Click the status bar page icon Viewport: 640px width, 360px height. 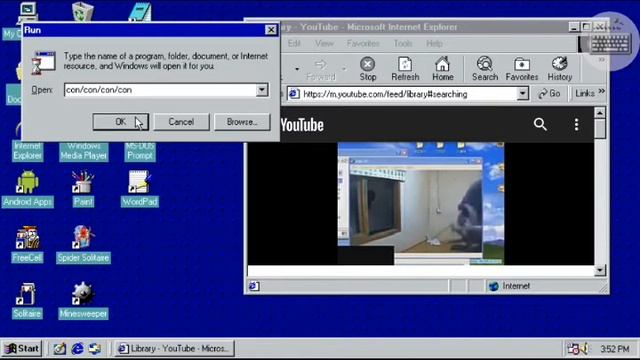point(253,286)
